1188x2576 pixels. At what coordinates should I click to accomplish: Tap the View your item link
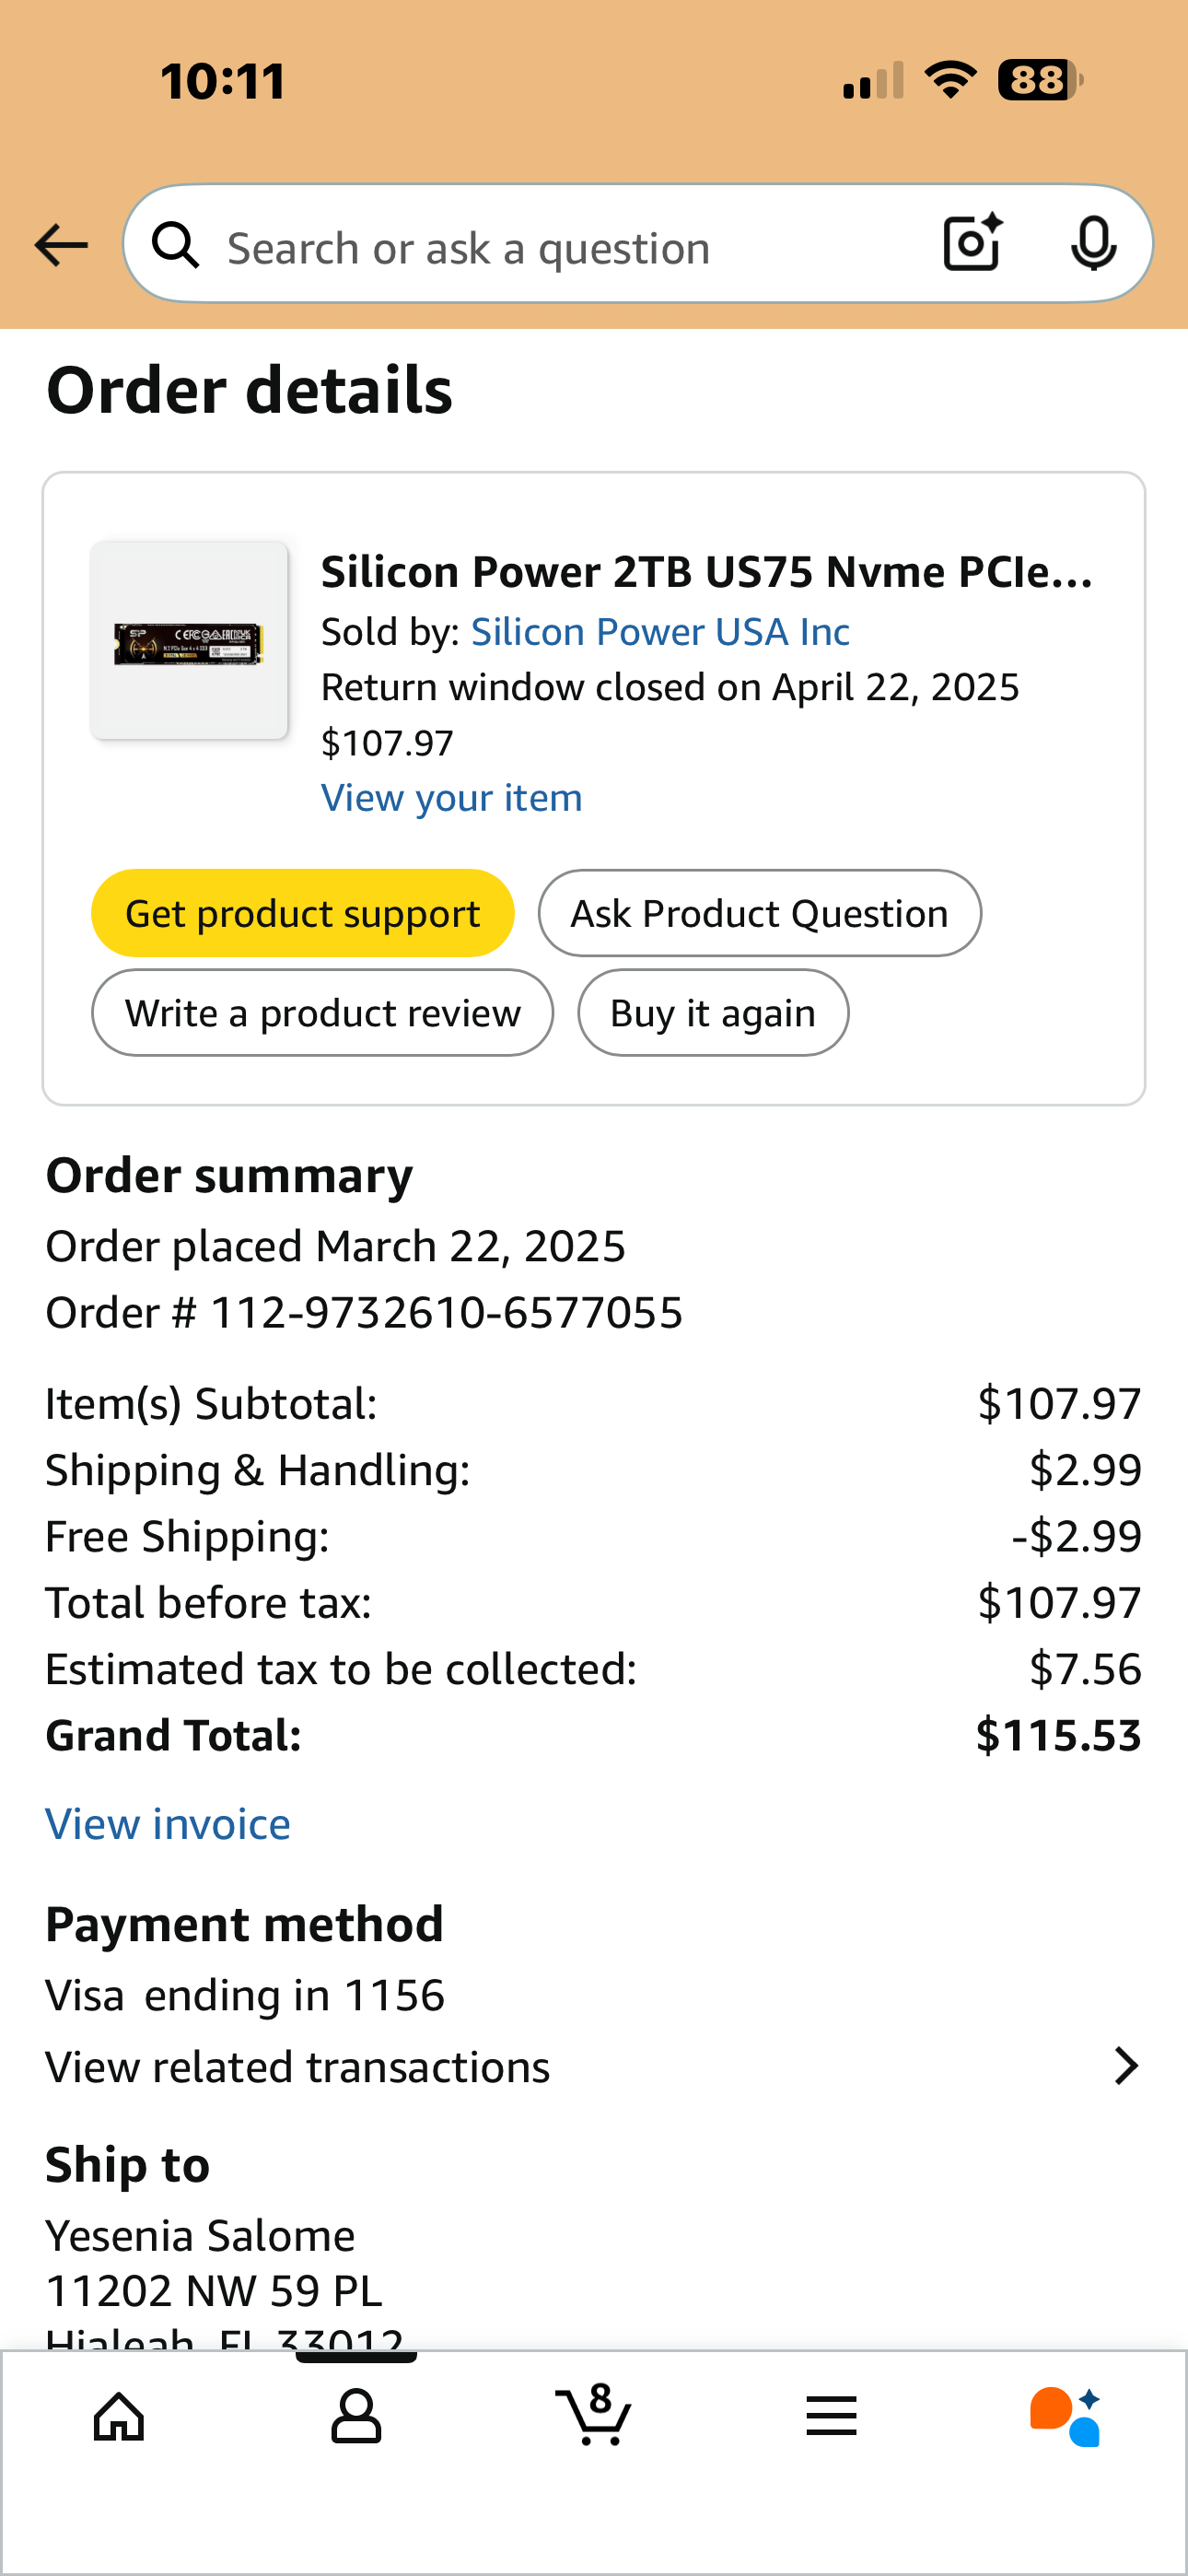[451, 798]
